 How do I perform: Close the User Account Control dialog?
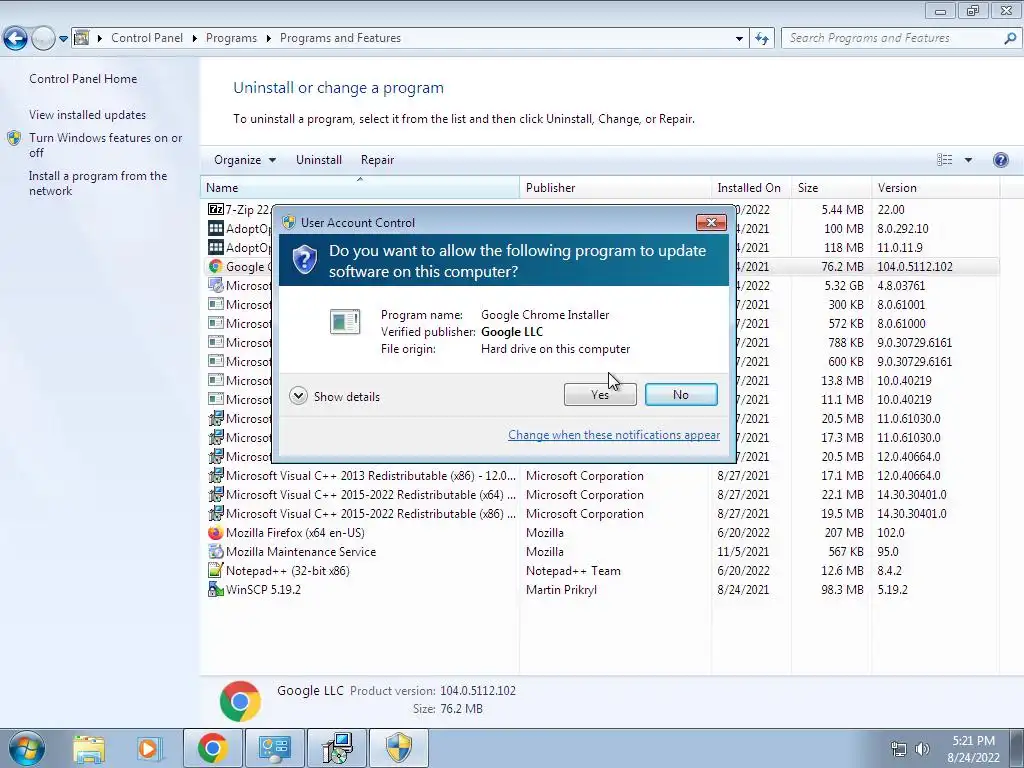pyautogui.click(x=711, y=222)
